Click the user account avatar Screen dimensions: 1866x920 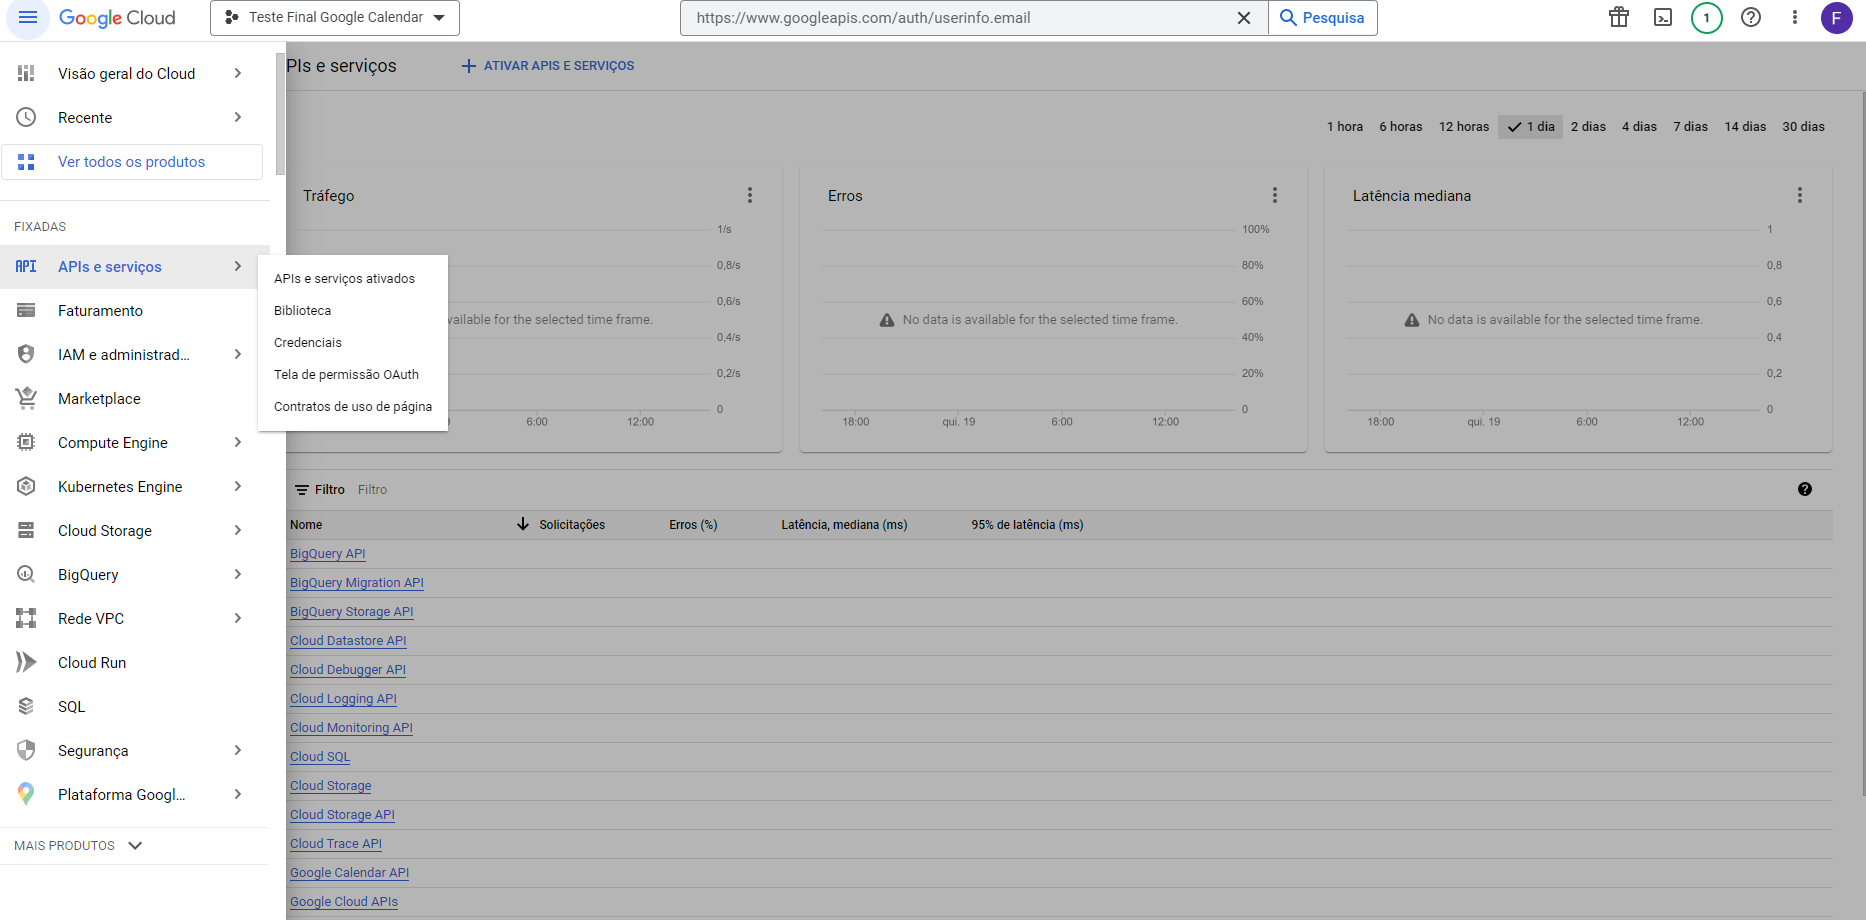[1836, 18]
